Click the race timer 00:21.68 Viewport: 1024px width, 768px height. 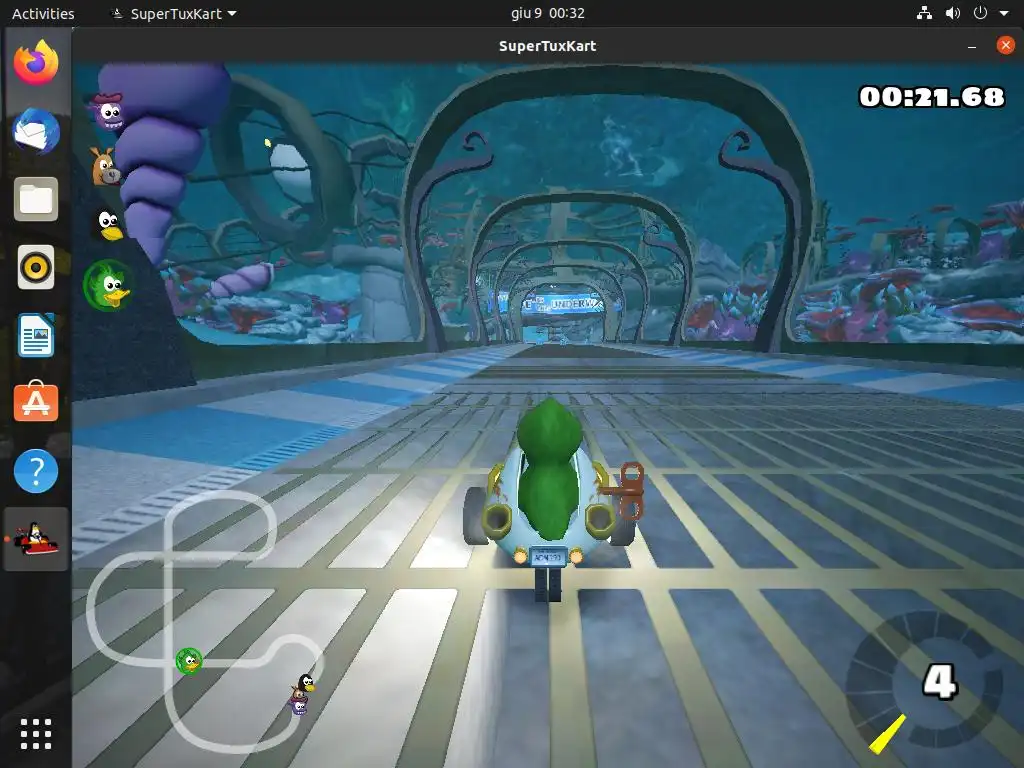point(931,97)
